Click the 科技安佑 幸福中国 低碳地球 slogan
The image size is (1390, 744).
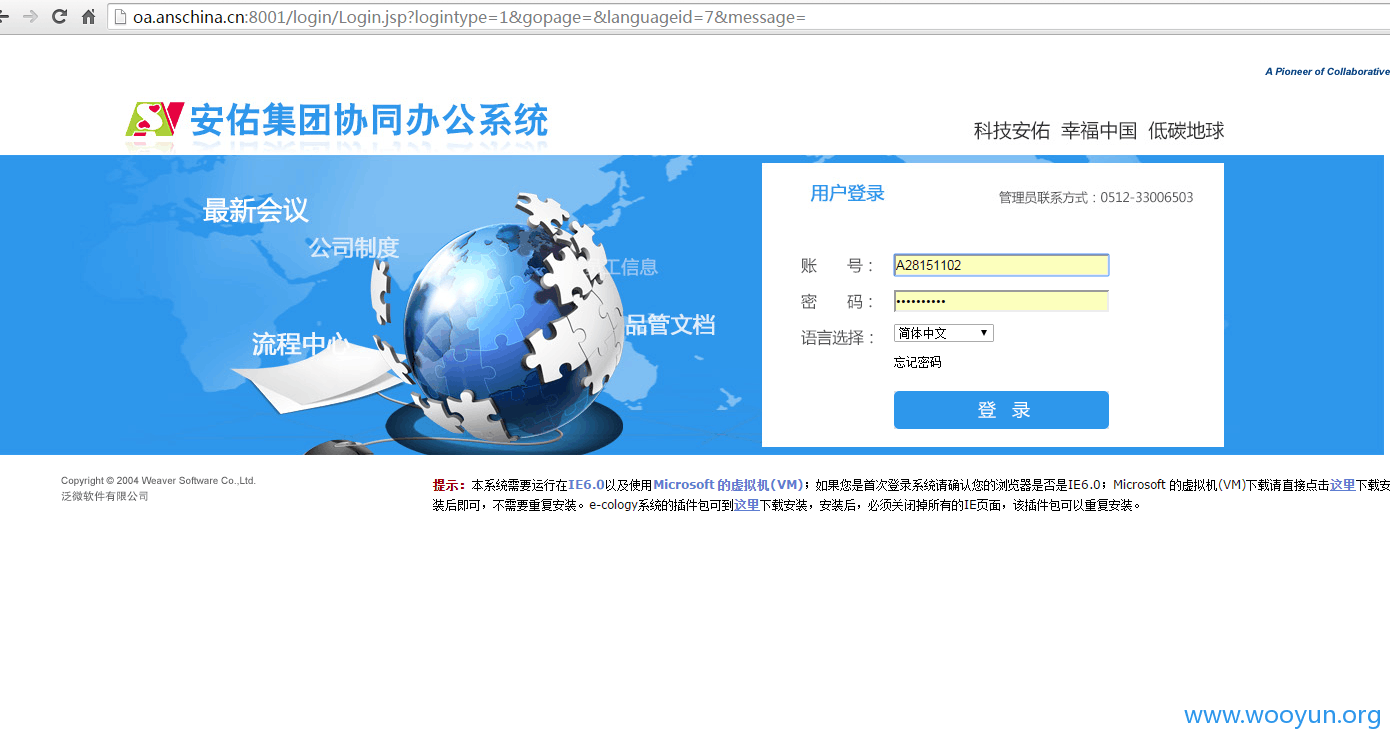click(x=1099, y=130)
